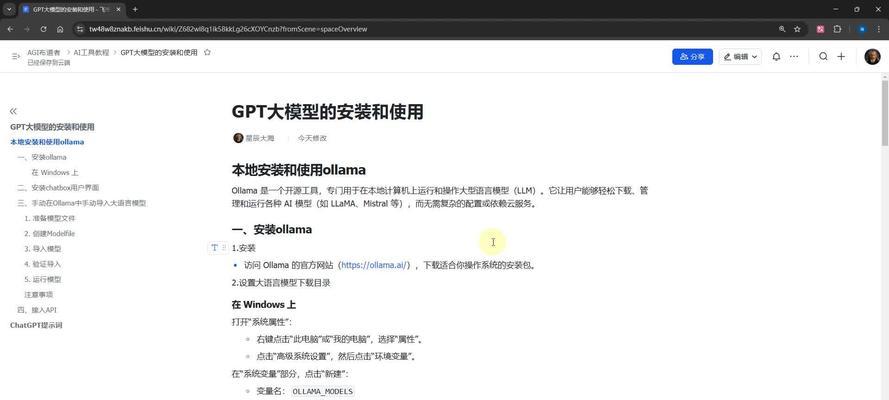Jump to outline 三、手动在Ollama中手动导入大语言模型
This screenshot has height=400, width=889.
coord(82,203)
